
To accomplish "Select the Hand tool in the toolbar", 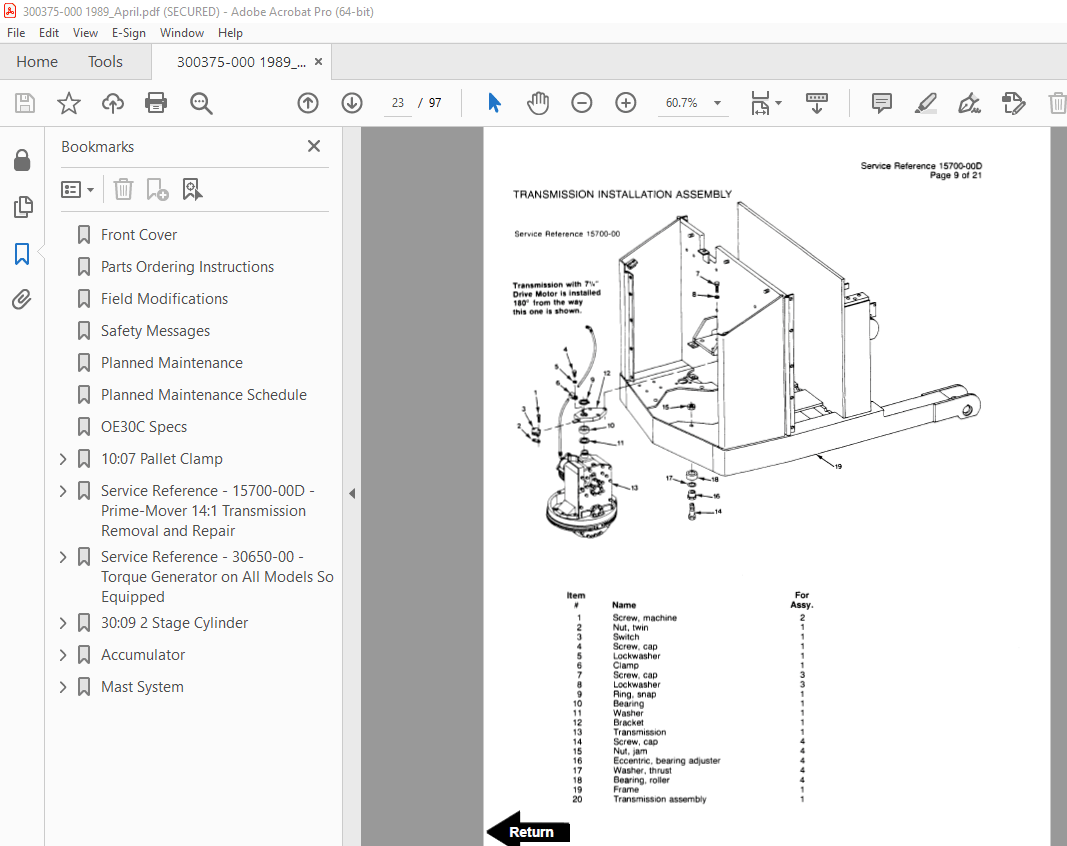I will [538, 102].
